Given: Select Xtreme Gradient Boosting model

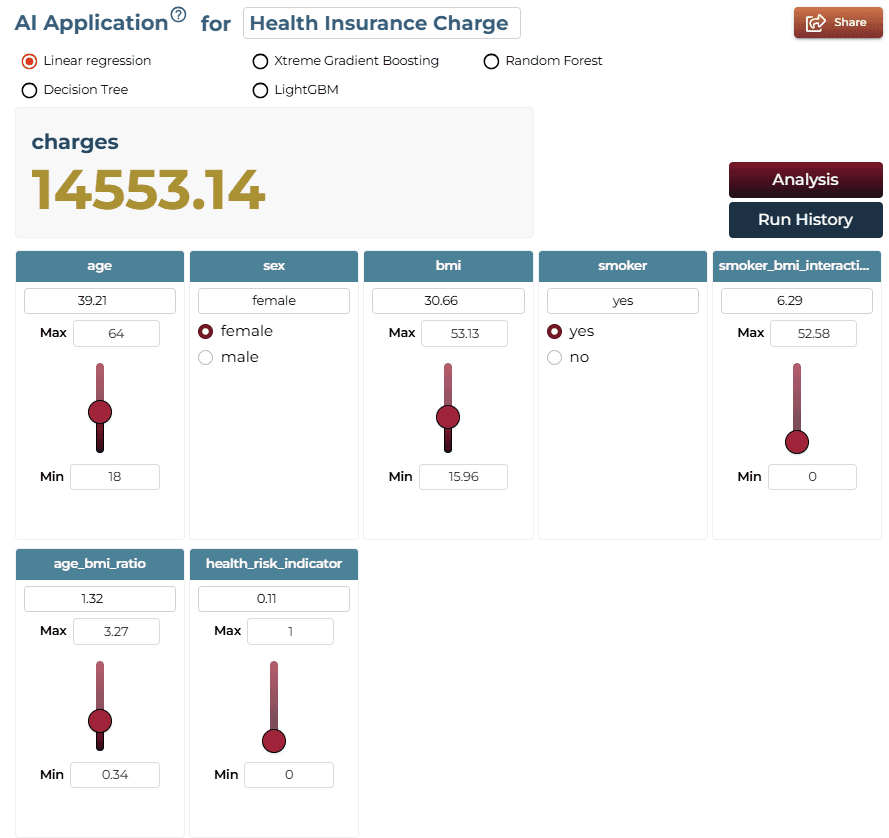Looking at the screenshot, I should (260, 61).
